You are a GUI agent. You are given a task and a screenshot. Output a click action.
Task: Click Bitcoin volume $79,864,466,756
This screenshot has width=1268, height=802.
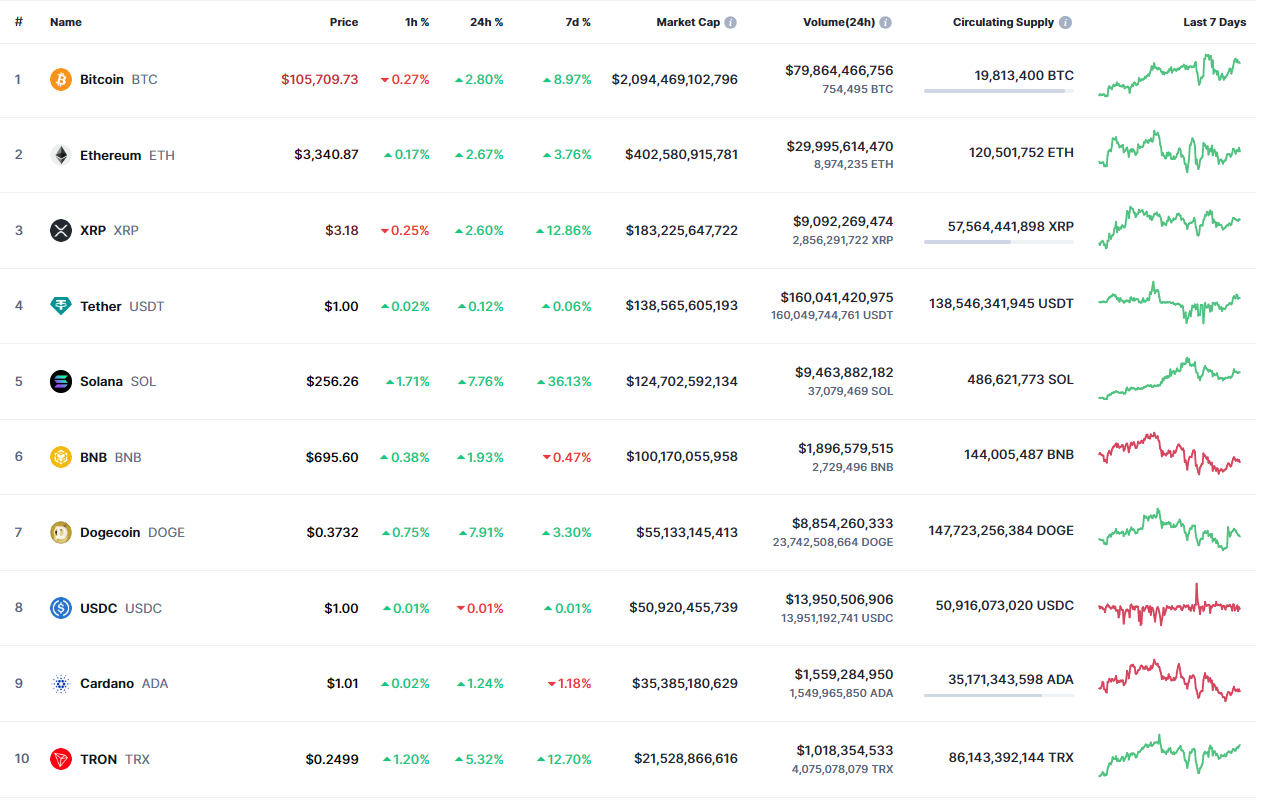pyautogui.click(x=839, y=70)
